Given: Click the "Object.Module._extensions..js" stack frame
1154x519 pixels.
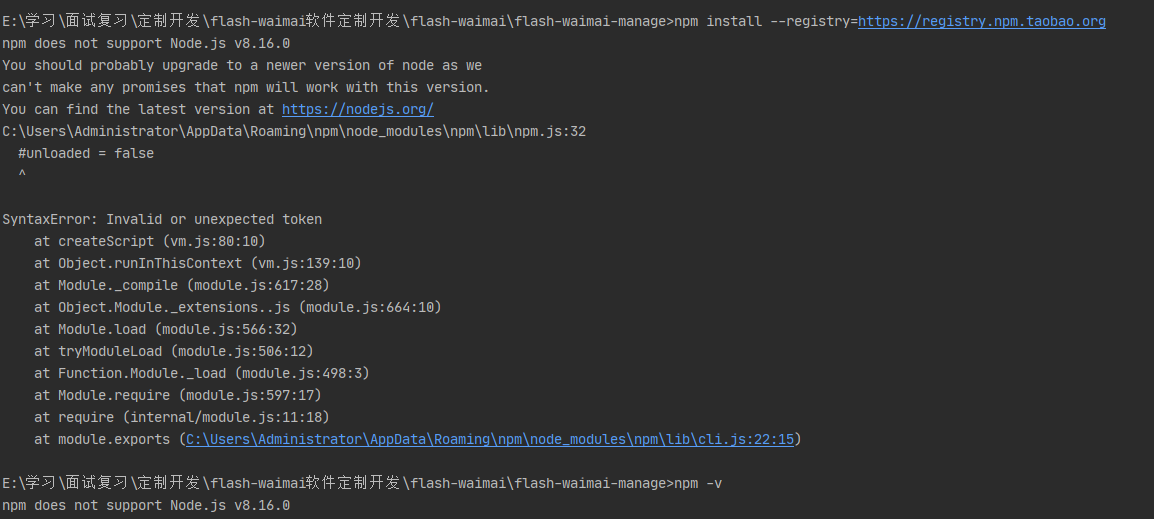Looking at the screenshot, I should click(x=237, y=307).
